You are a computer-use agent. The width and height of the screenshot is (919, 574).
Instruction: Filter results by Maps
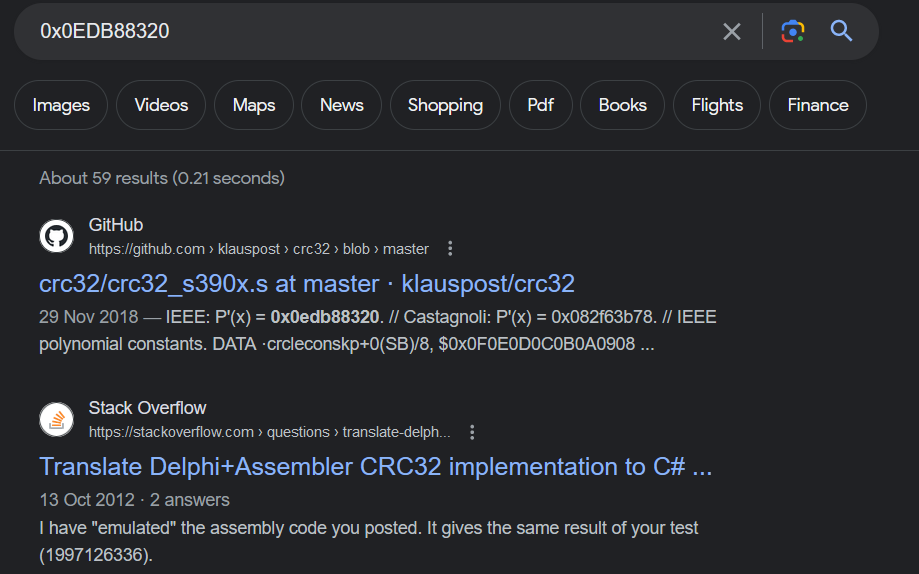click(x=254, y=105)
